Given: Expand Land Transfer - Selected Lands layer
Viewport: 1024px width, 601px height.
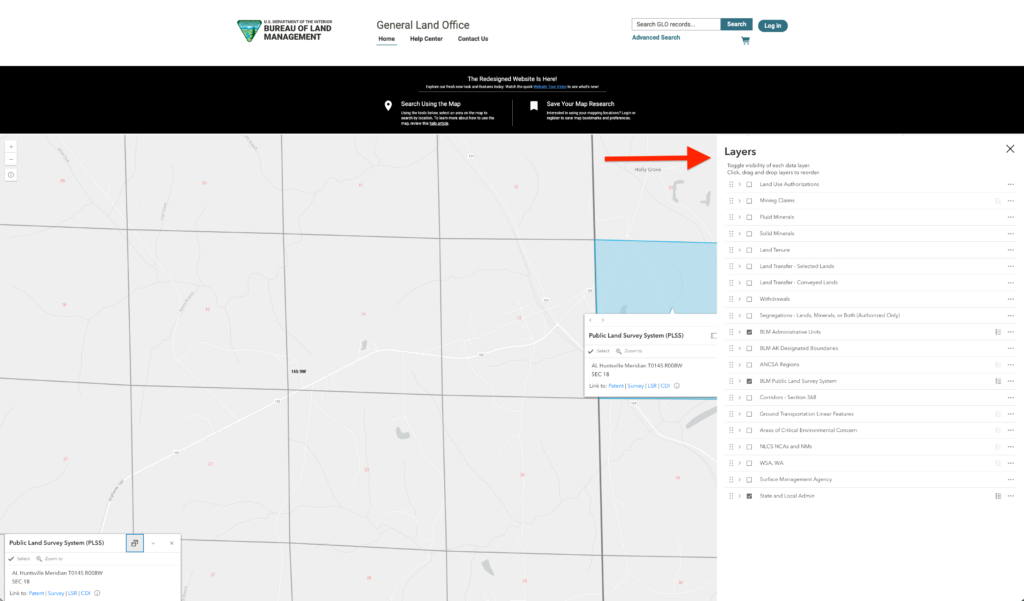Looking at the screenshot, I should coord(740,267).
